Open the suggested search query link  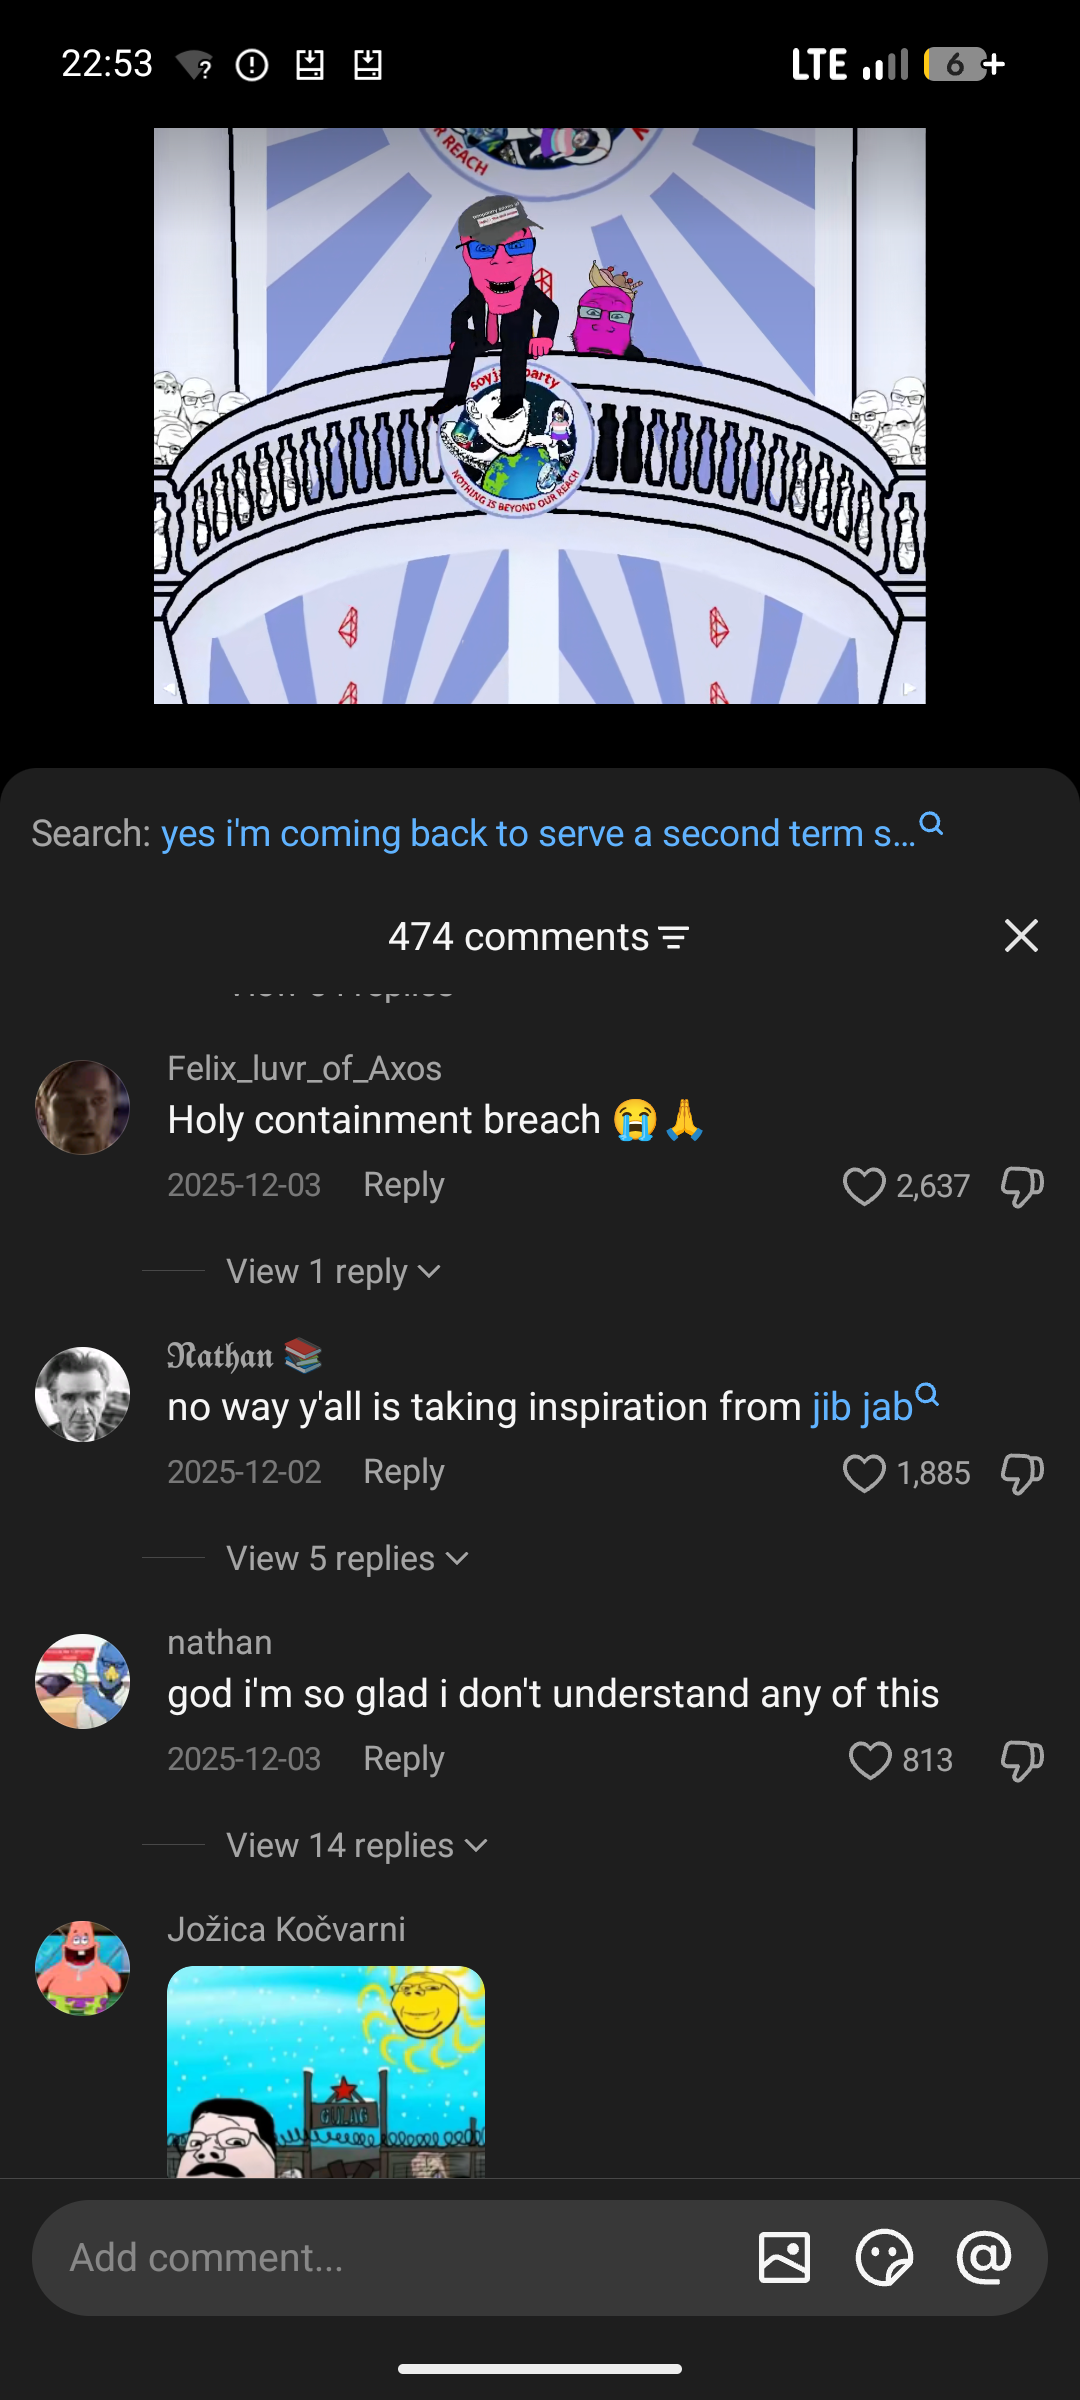[x=538, y=833]
